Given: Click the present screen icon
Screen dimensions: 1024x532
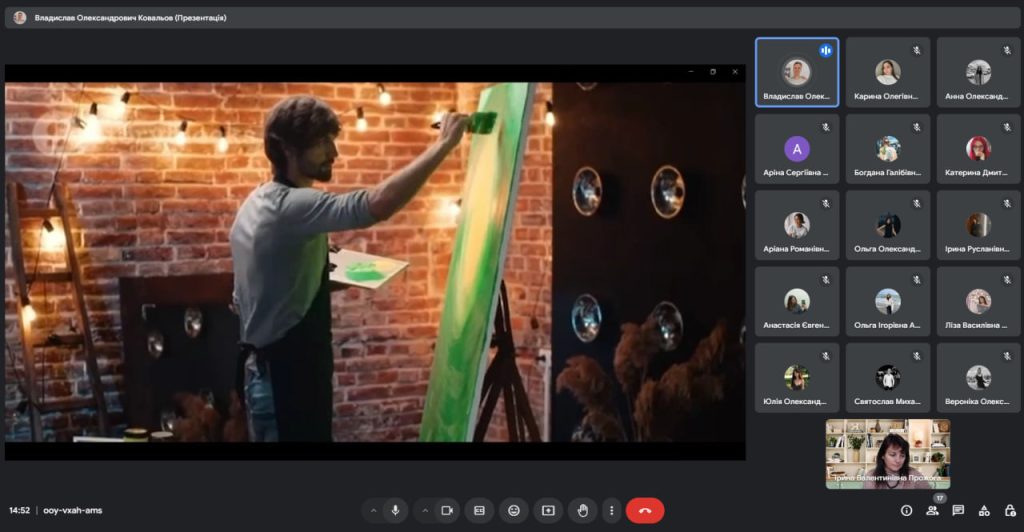Looking at the screenshot, I should click(x=548, y=510).
